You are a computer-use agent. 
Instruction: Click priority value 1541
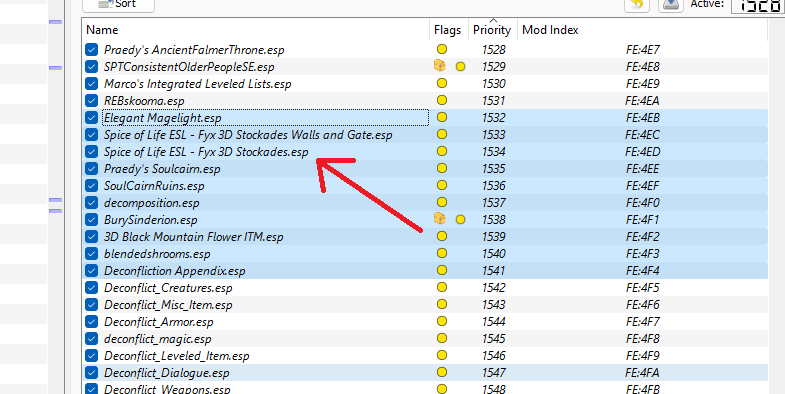point(494,271)
